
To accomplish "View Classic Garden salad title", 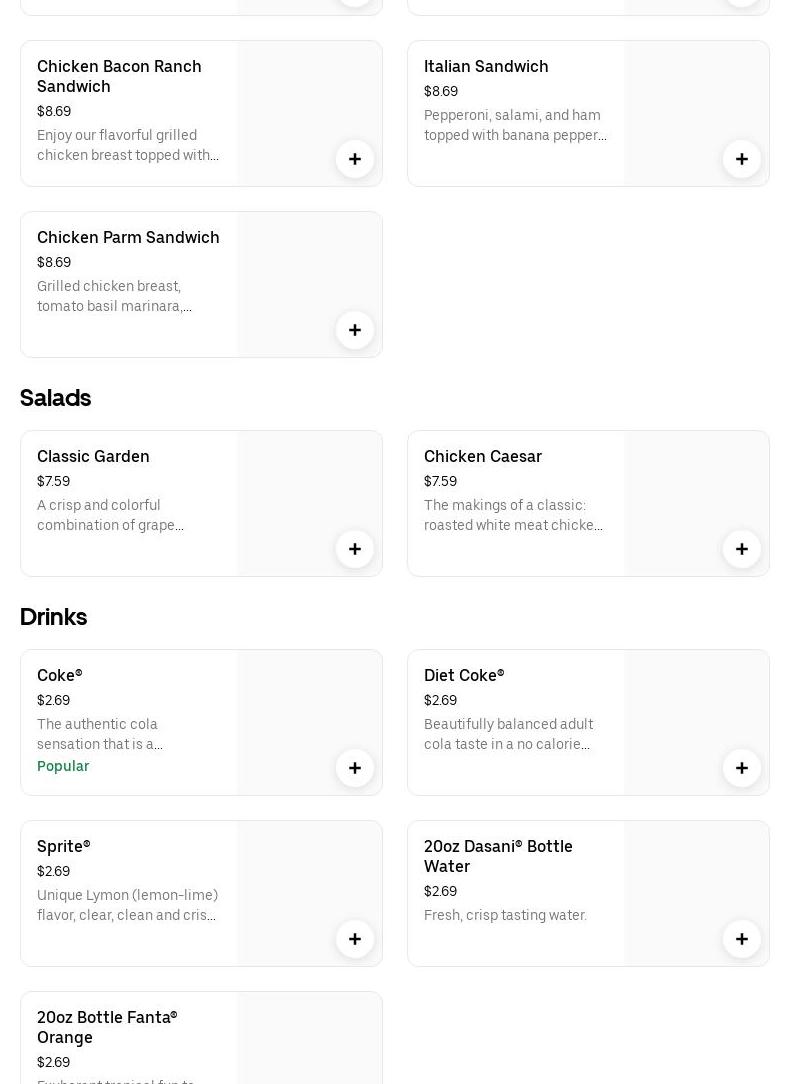I will [93, 456].
